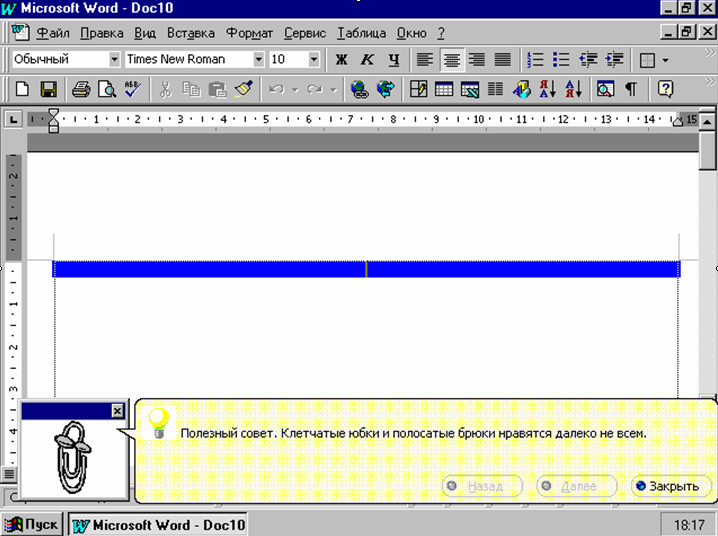Open the Таблица menu
This screenshot has height=536, width=718.
coord(362,33)
